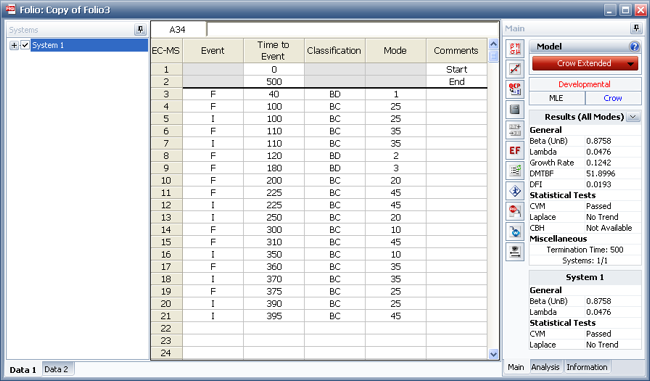Click the DMTBF value 51.8996

coord(601,173)
